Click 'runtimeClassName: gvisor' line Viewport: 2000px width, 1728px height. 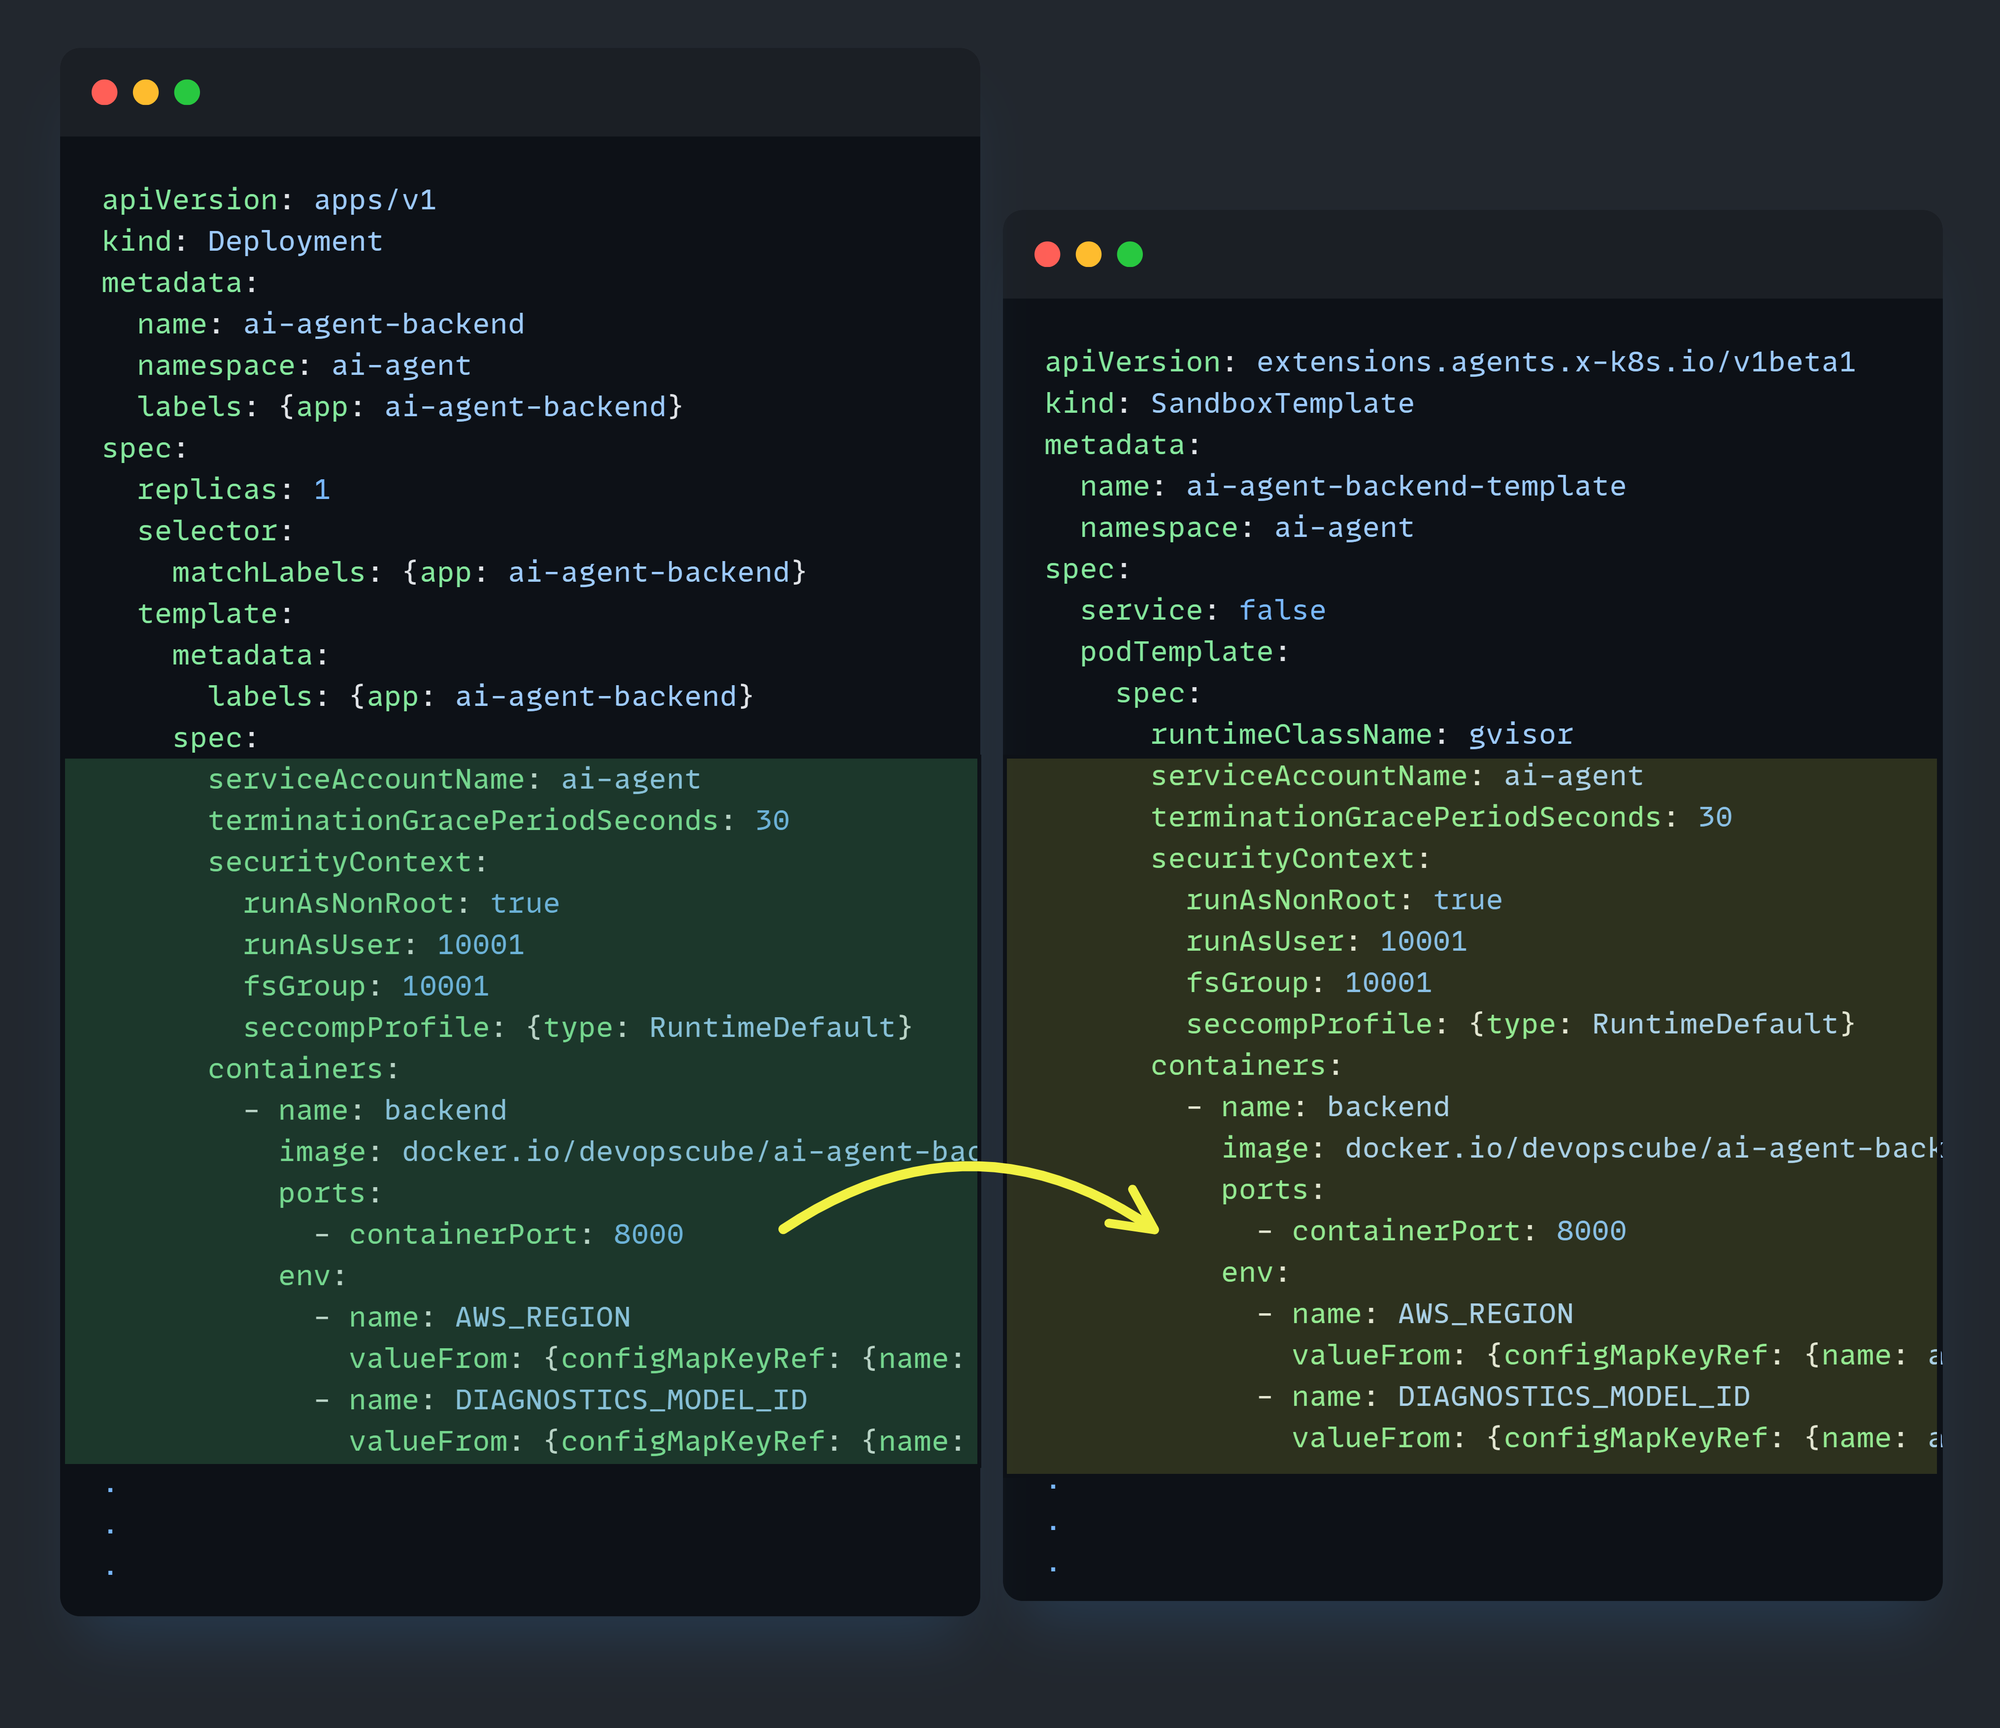click(x=1362, y=734)
